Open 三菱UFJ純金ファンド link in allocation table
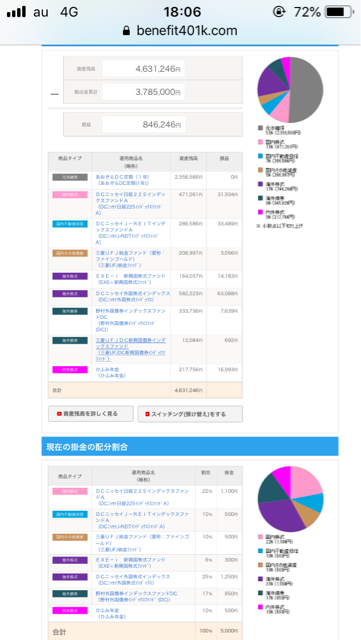361x640 pixels. tap(142, 543)
